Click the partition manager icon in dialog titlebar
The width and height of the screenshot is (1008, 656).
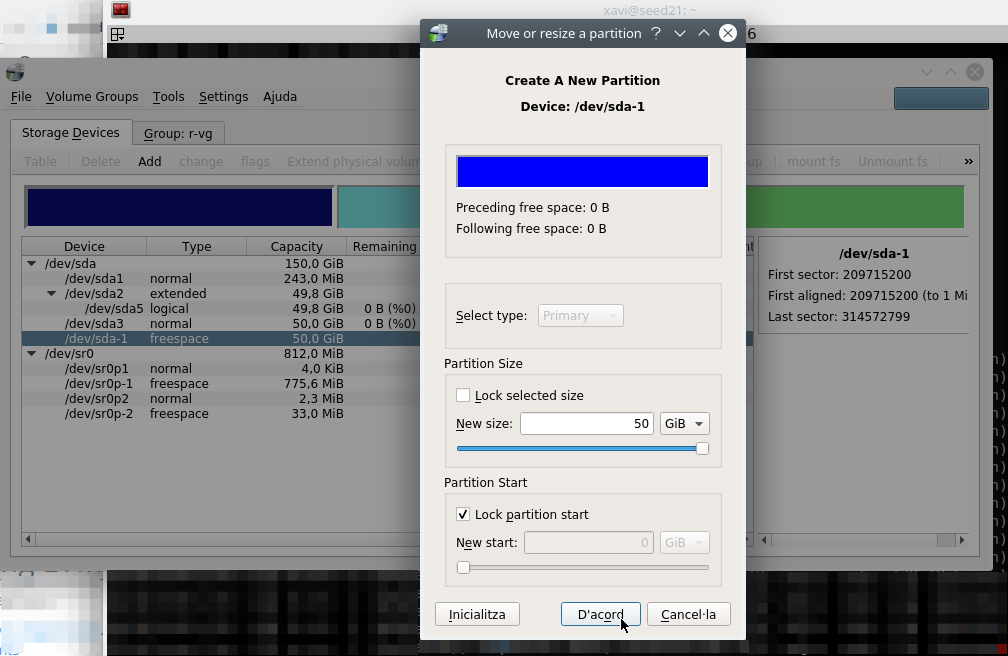tap(438, 33)
